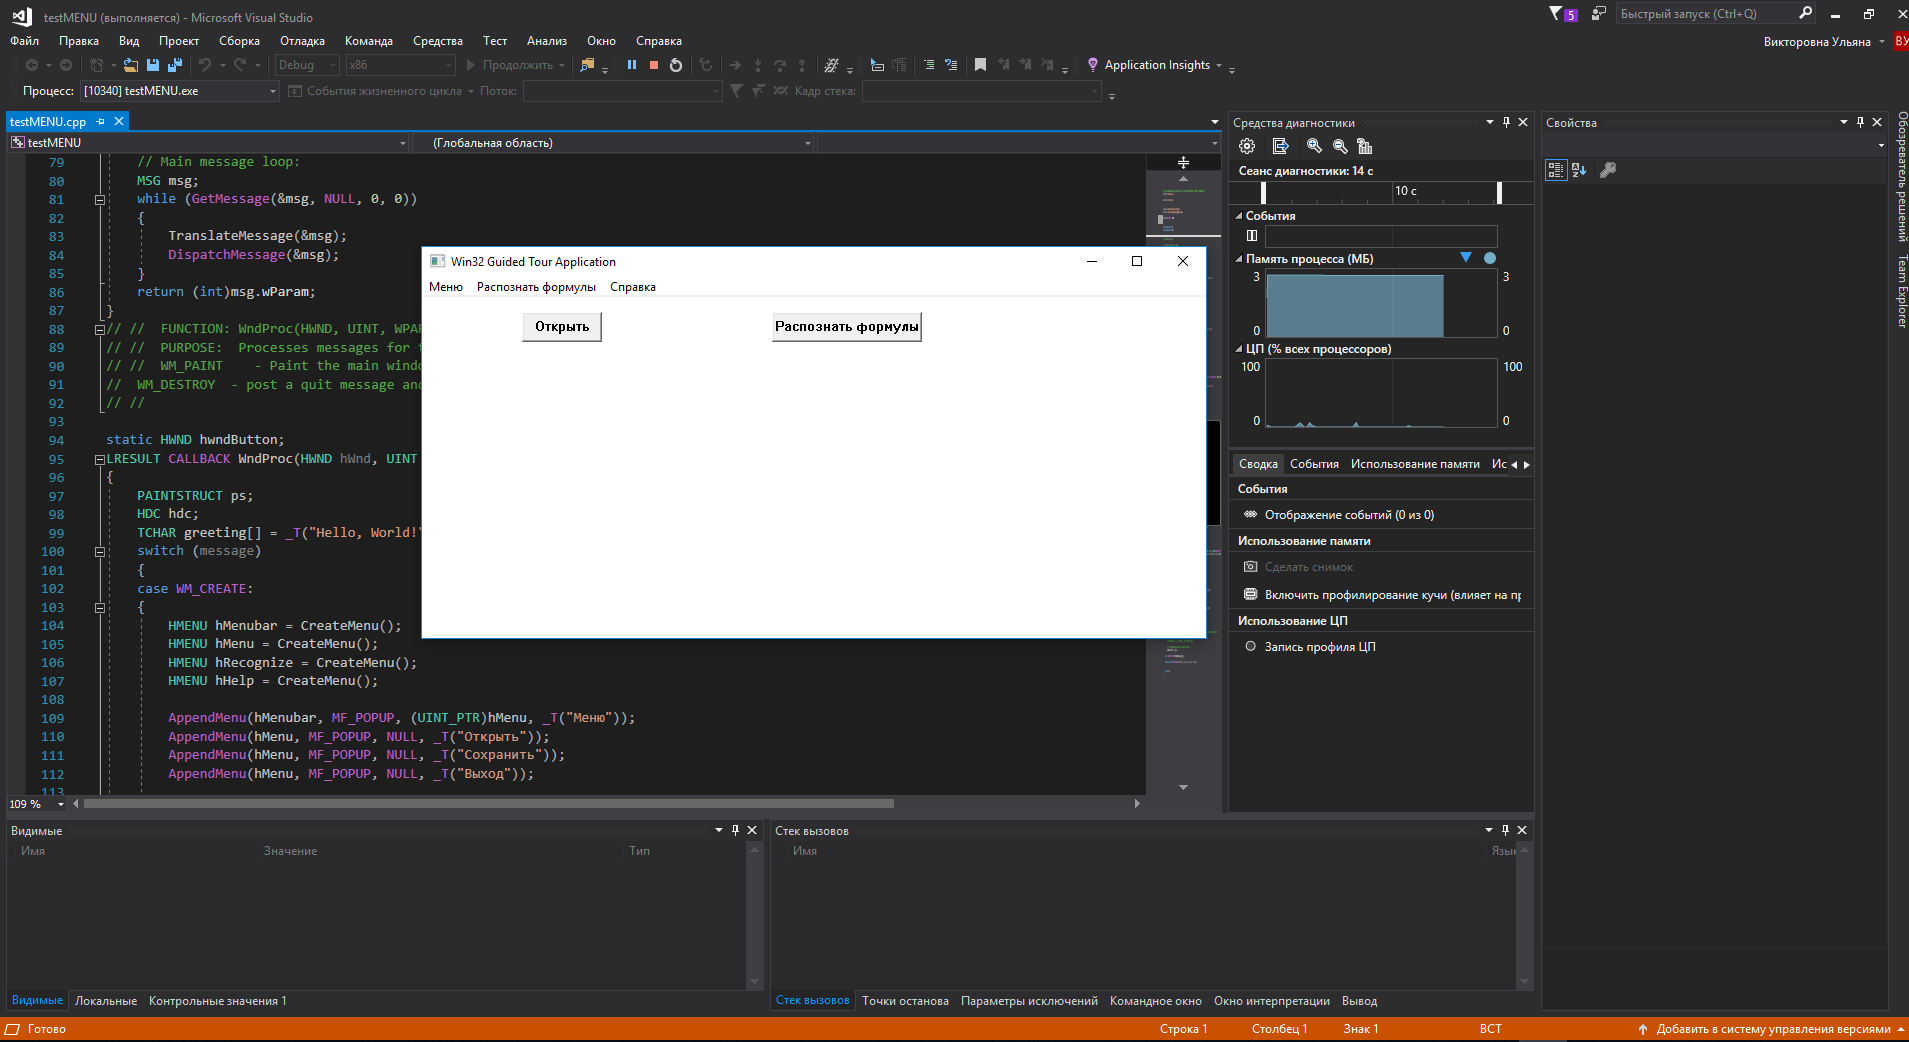Viewport: 1909px width, 1042px height.
Task: Click the right diagnostics timeline range handle
Action: tap(1499, 192)
